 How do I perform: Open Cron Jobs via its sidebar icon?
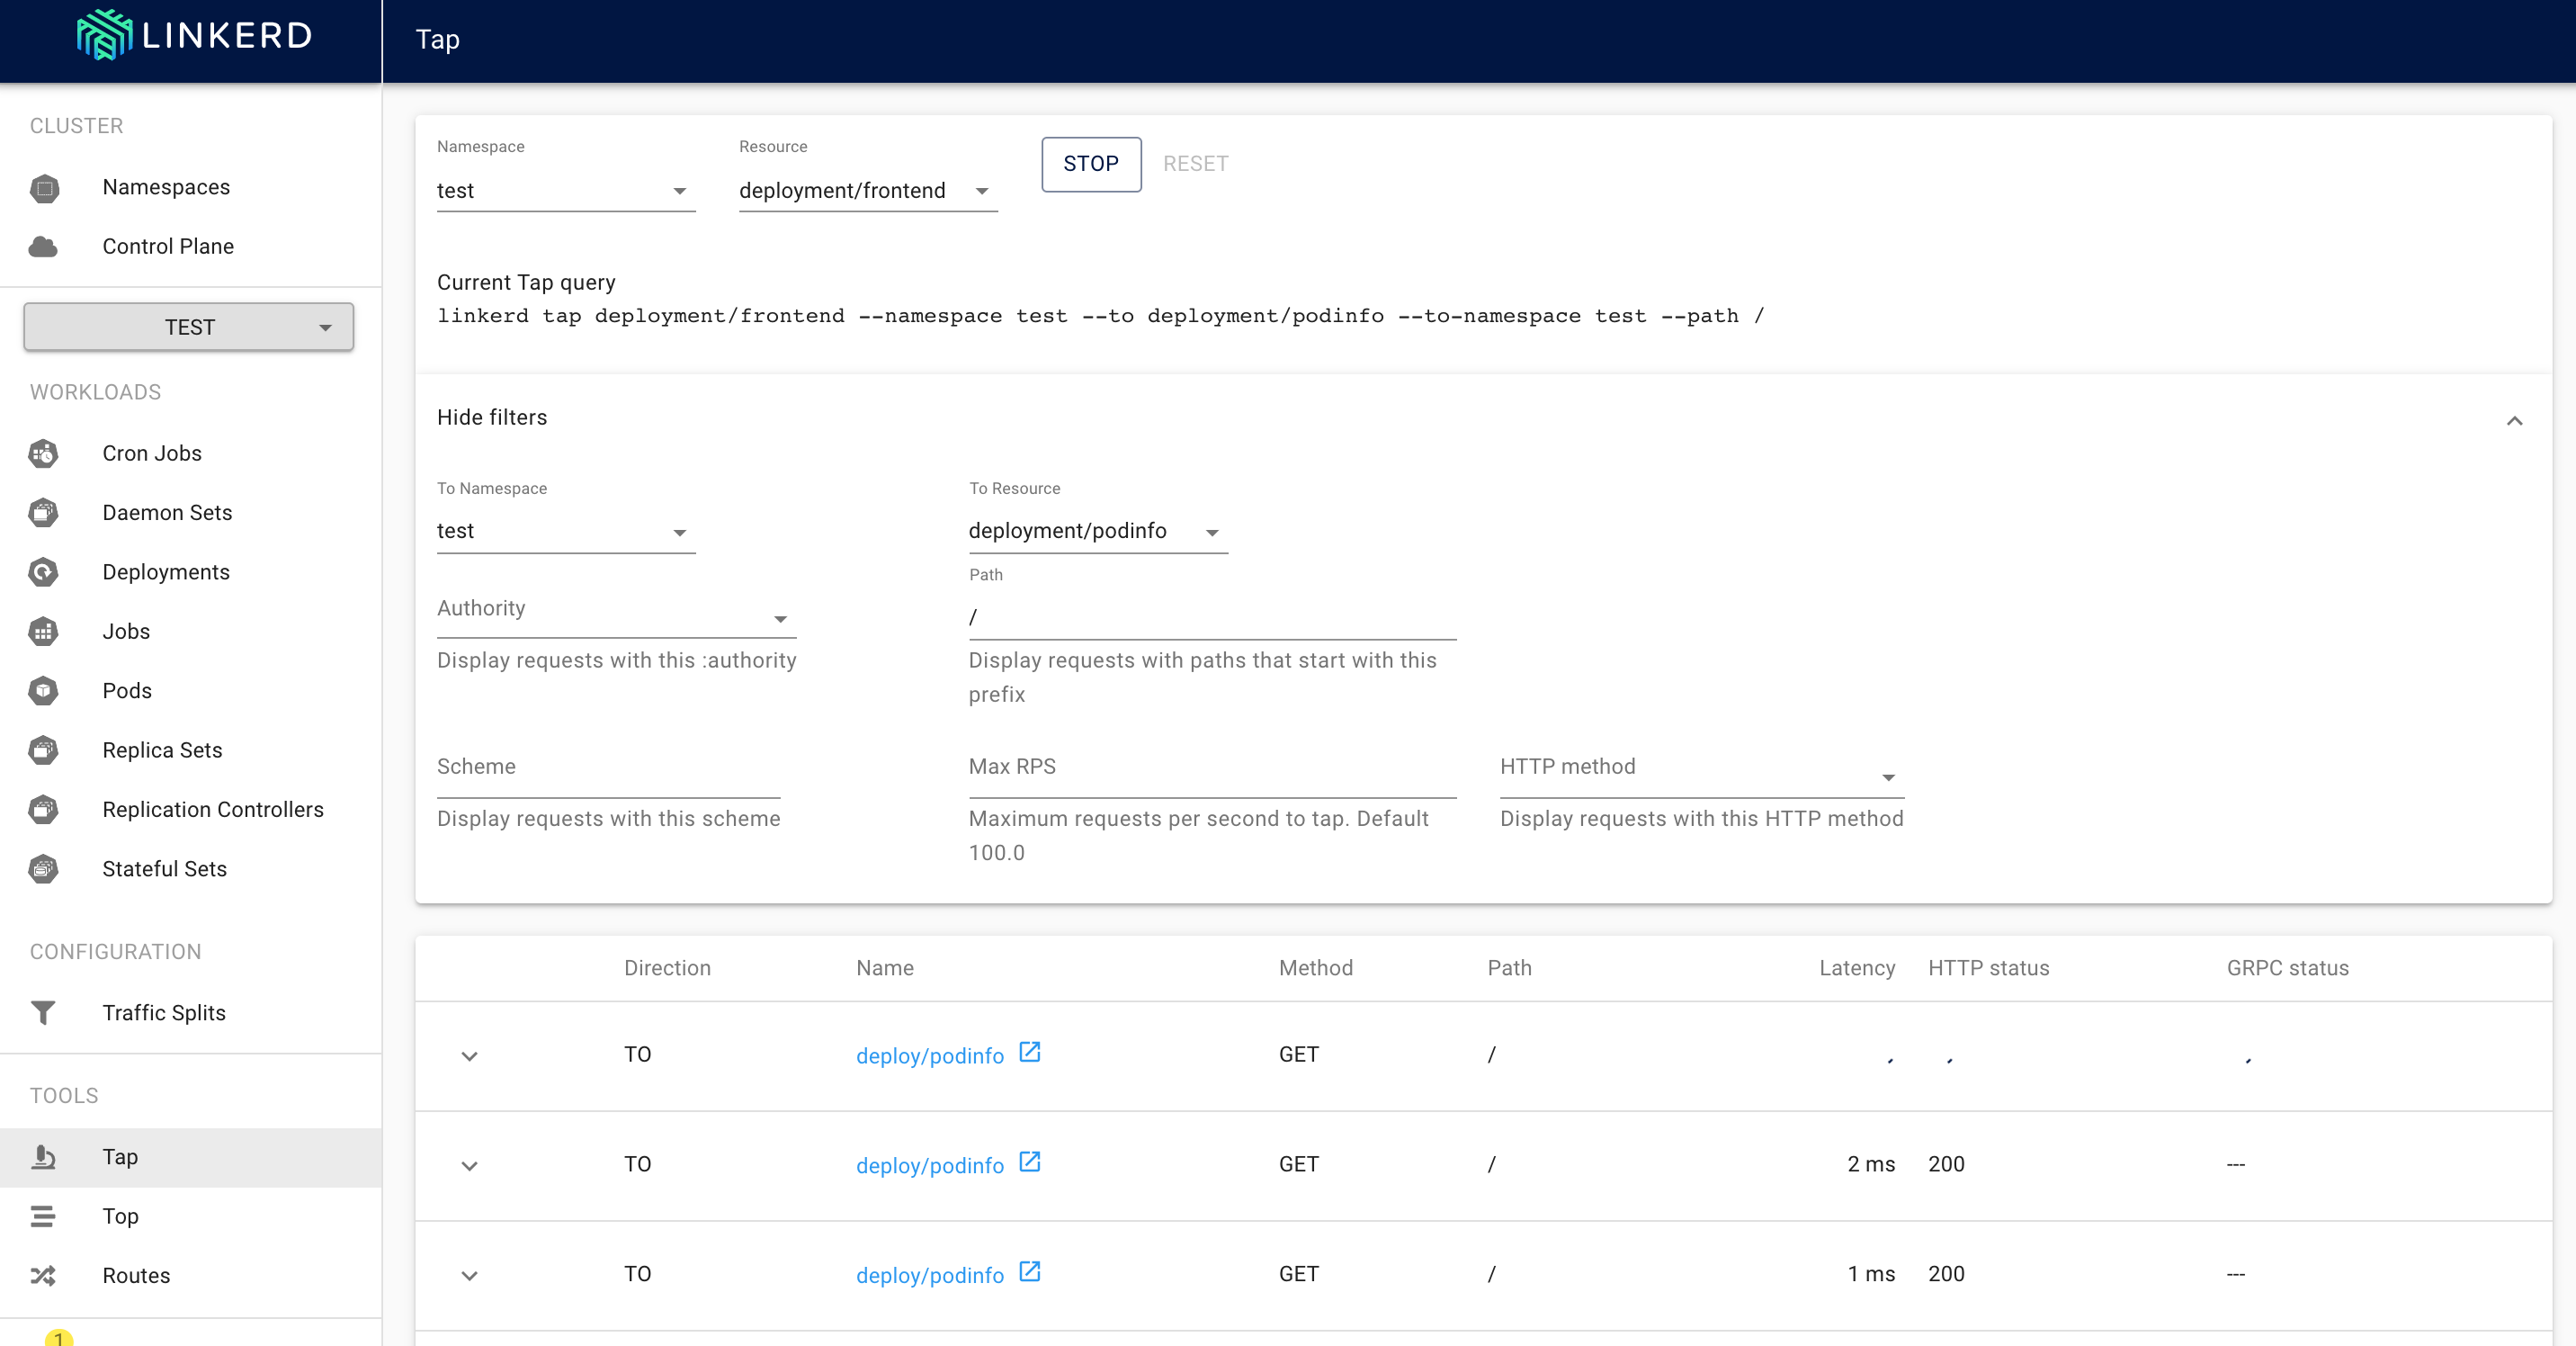43,453
